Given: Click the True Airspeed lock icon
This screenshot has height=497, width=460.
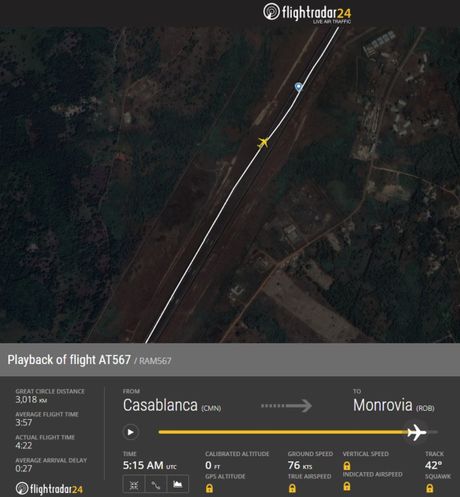Looking at the screenshot, I should [x=292, y=489].
